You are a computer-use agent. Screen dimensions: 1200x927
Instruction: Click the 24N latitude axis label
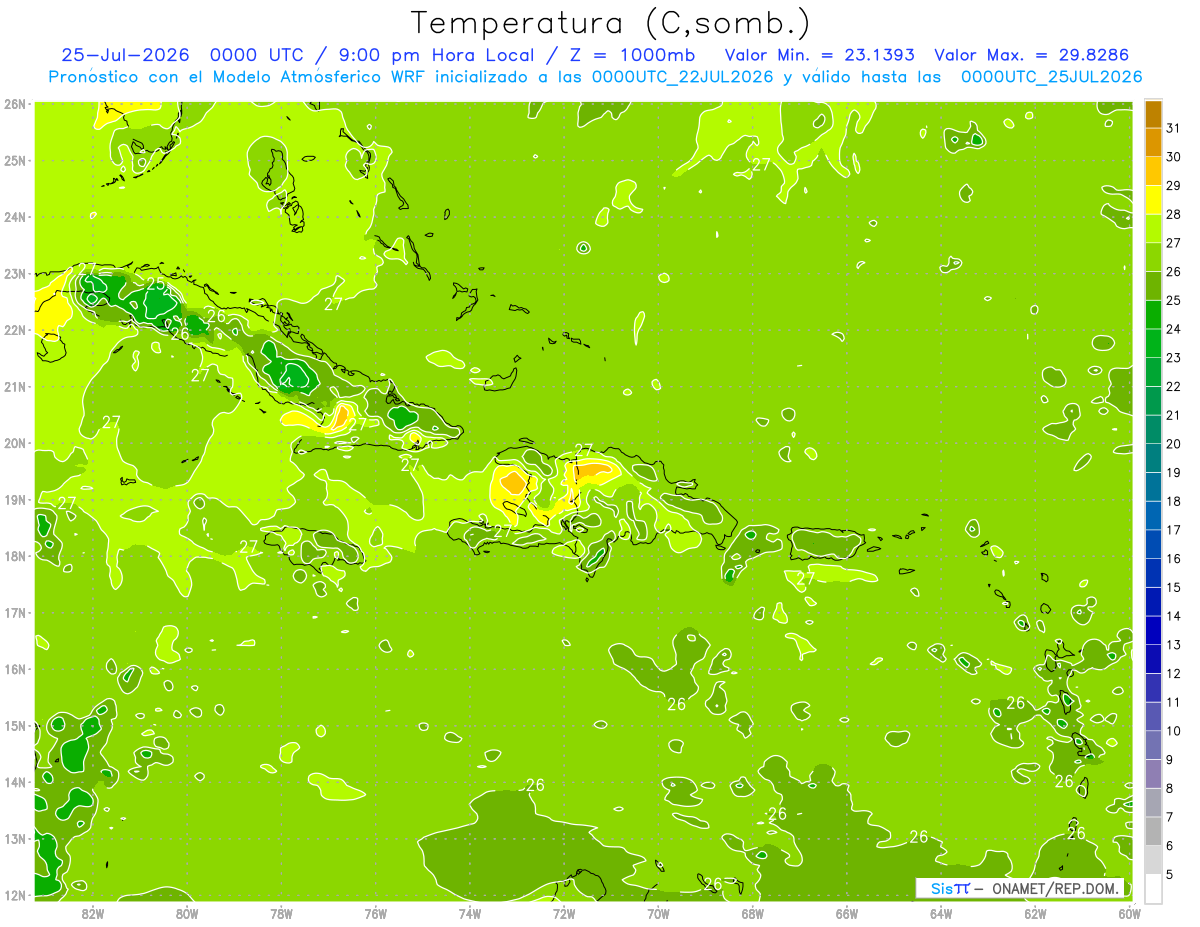pyautogui.click(x=15, y=217)
